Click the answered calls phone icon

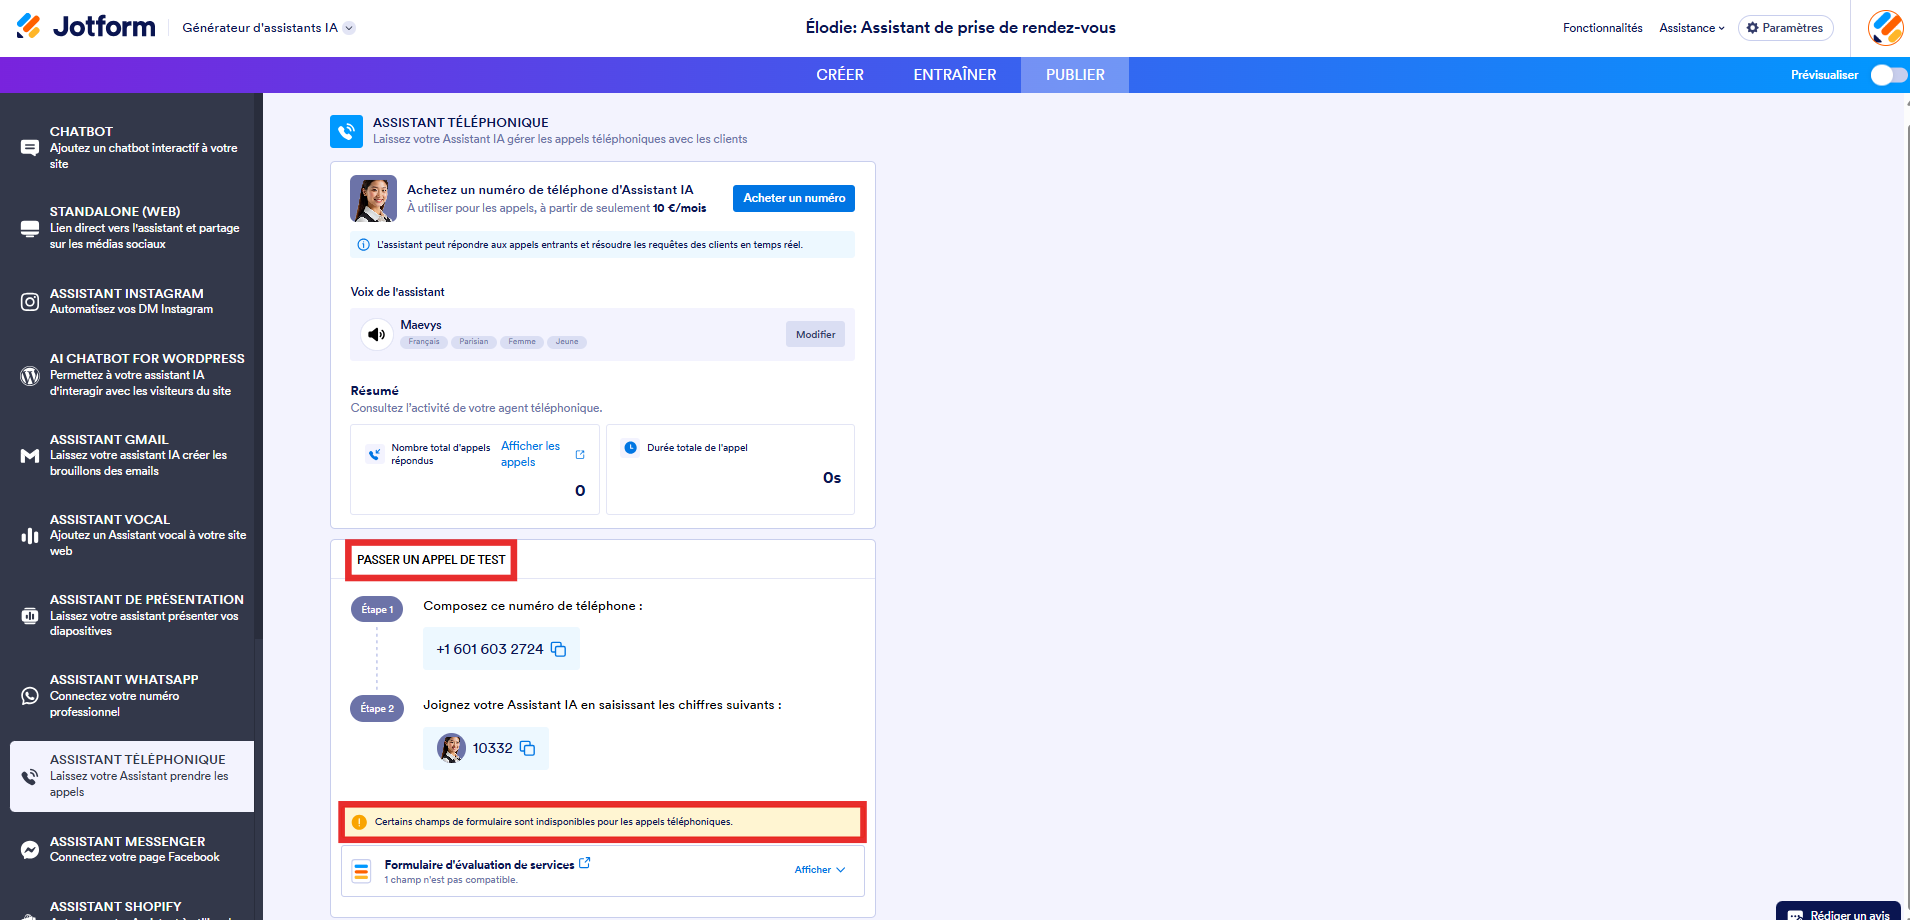click(x=374, y=454)
